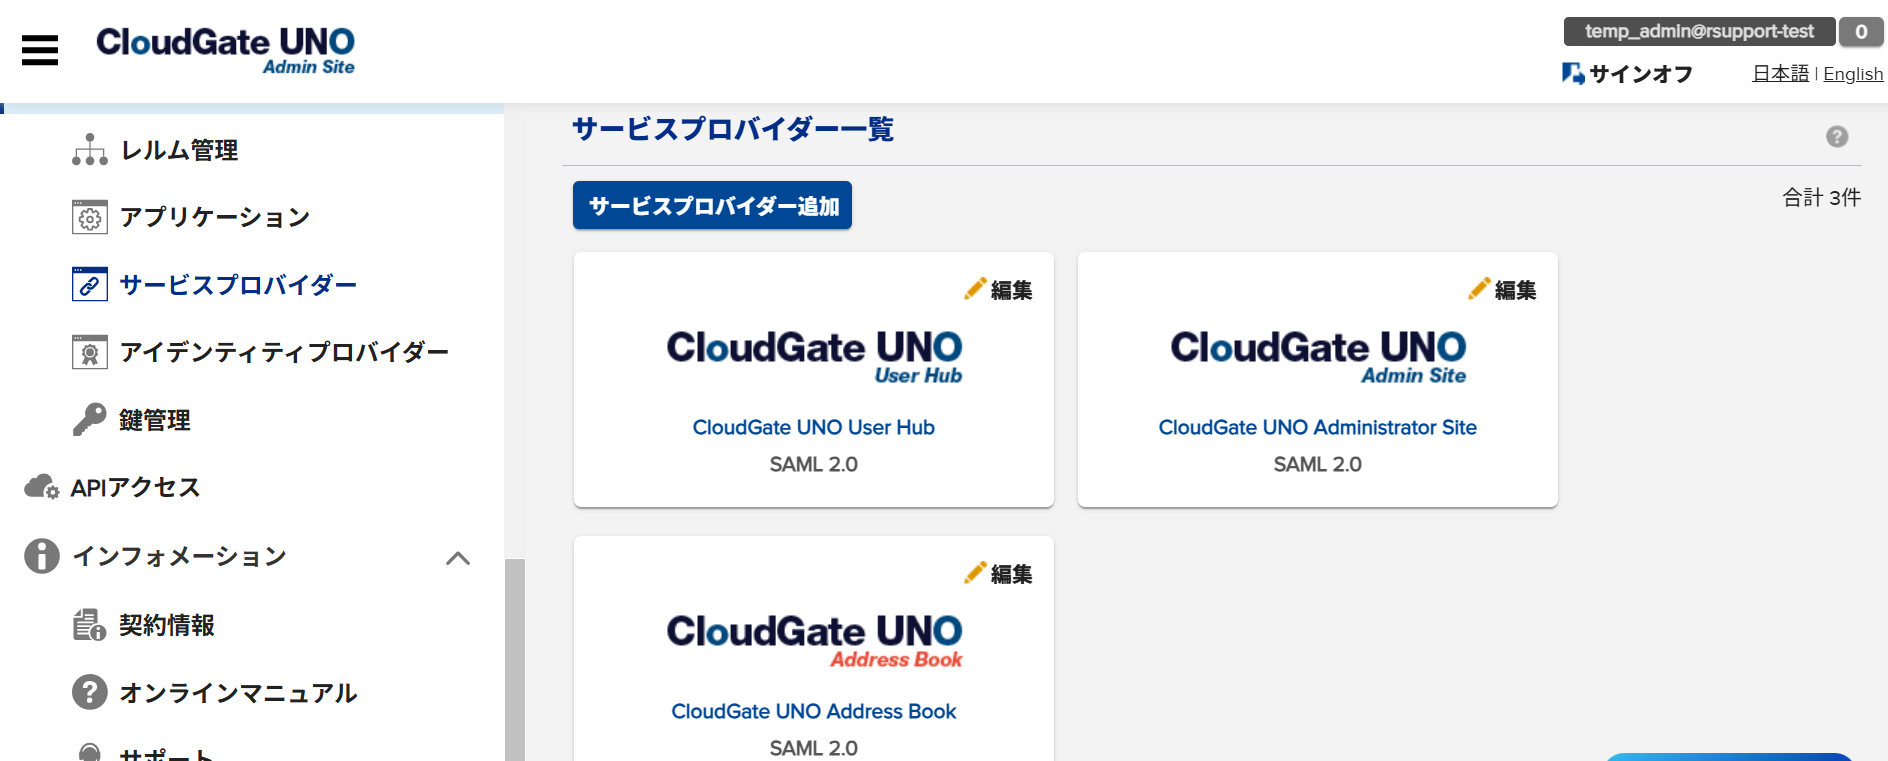Click the CloudGate UNO User Hub logo

tap(814, 357)
